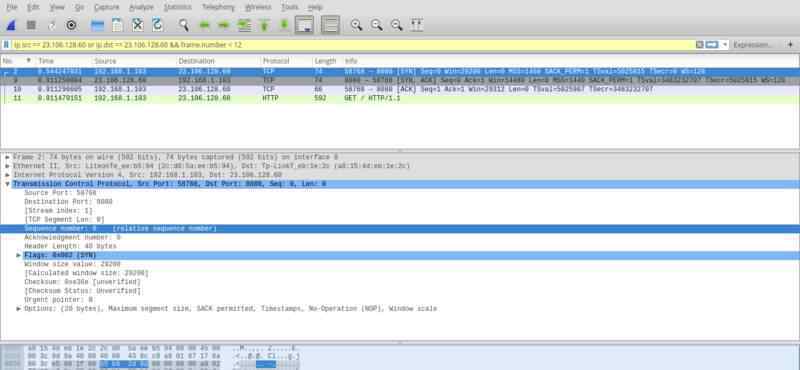Open the Edit menu
The height and width of the screenshot is (370, 800).
click(33, 7)
